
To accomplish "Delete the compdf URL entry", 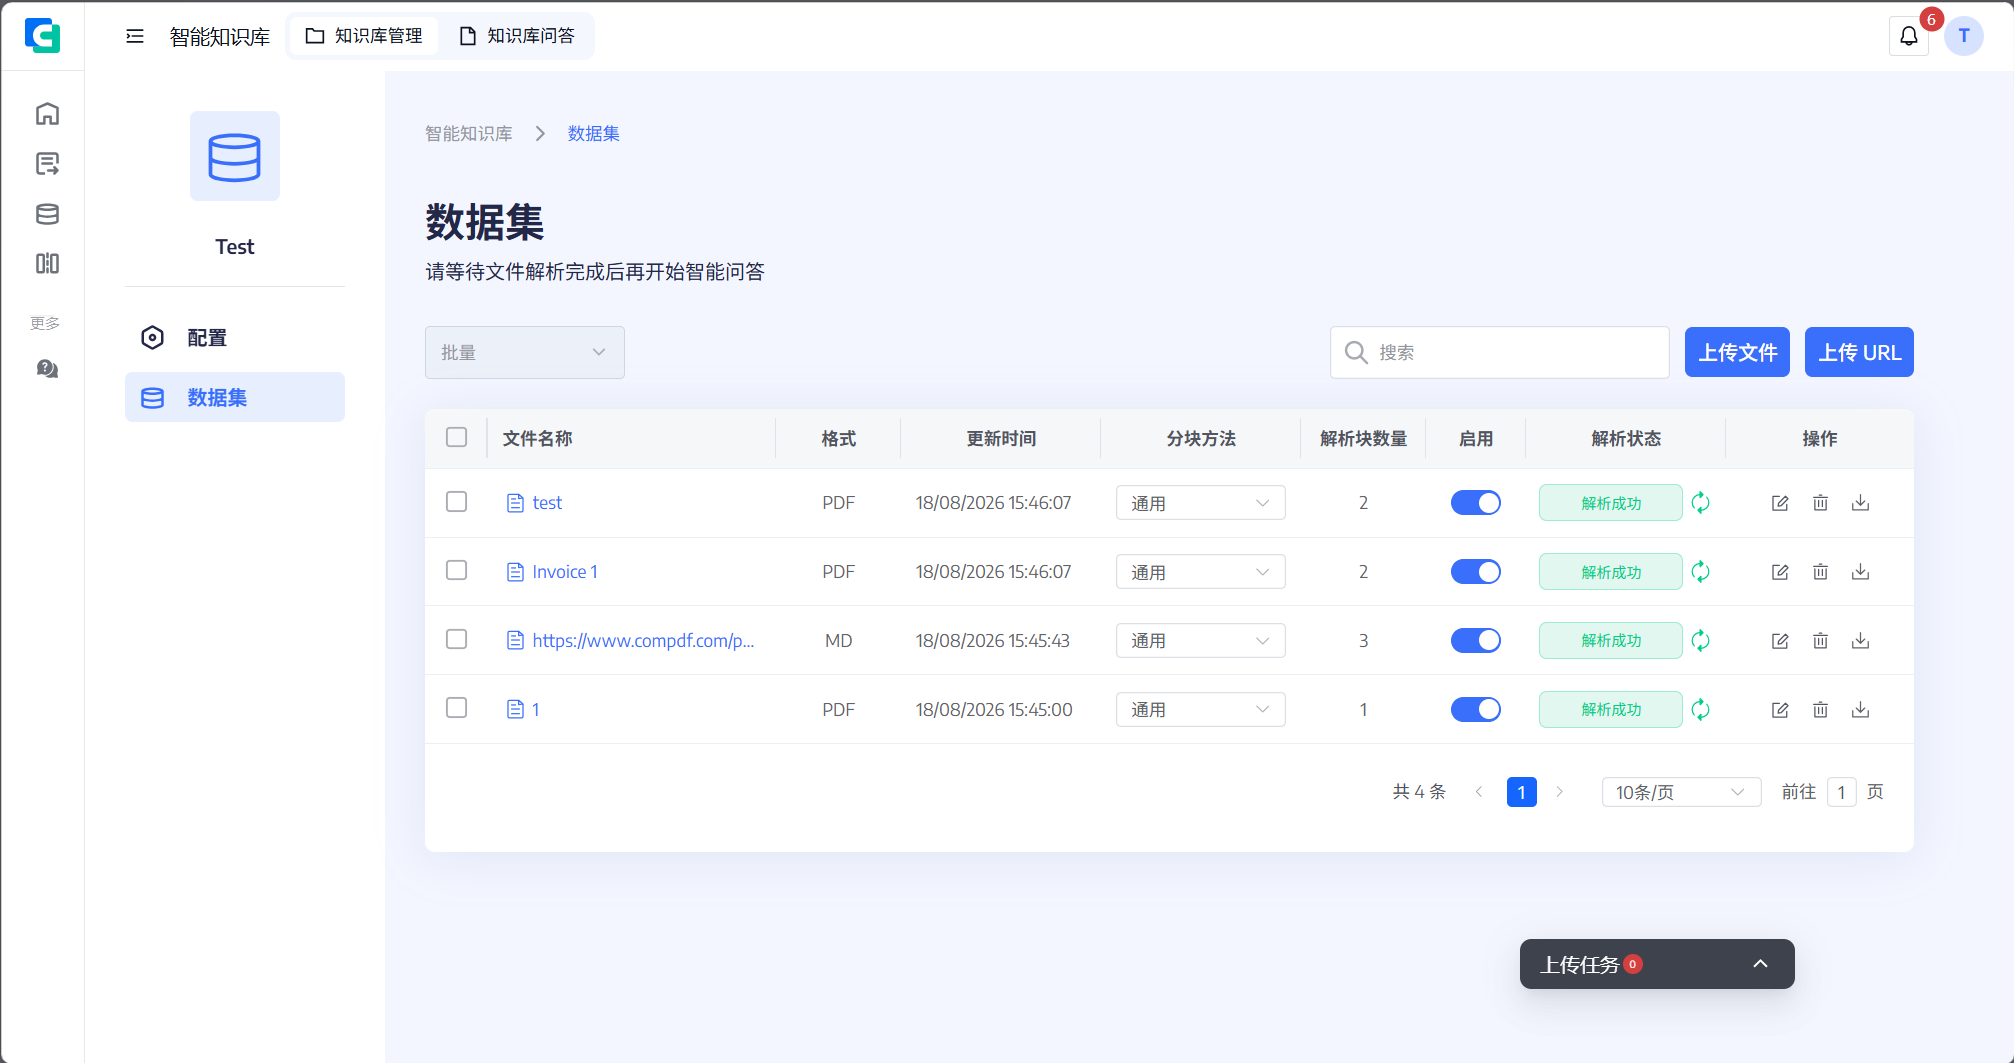I will click(1820, 641).
